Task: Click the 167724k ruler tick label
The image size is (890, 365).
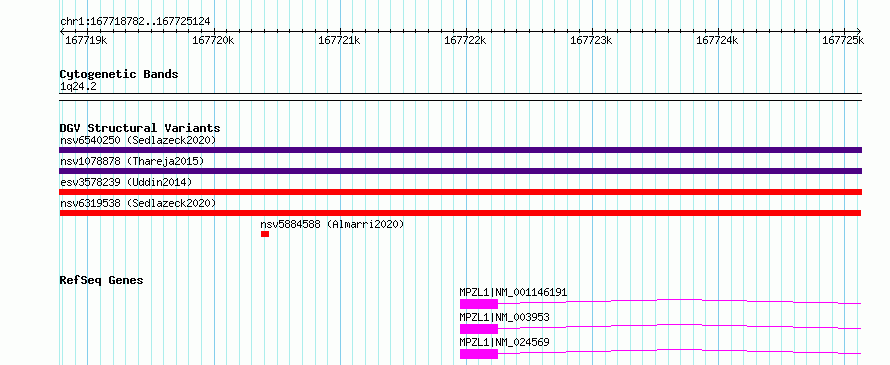Action: (717, 40)
